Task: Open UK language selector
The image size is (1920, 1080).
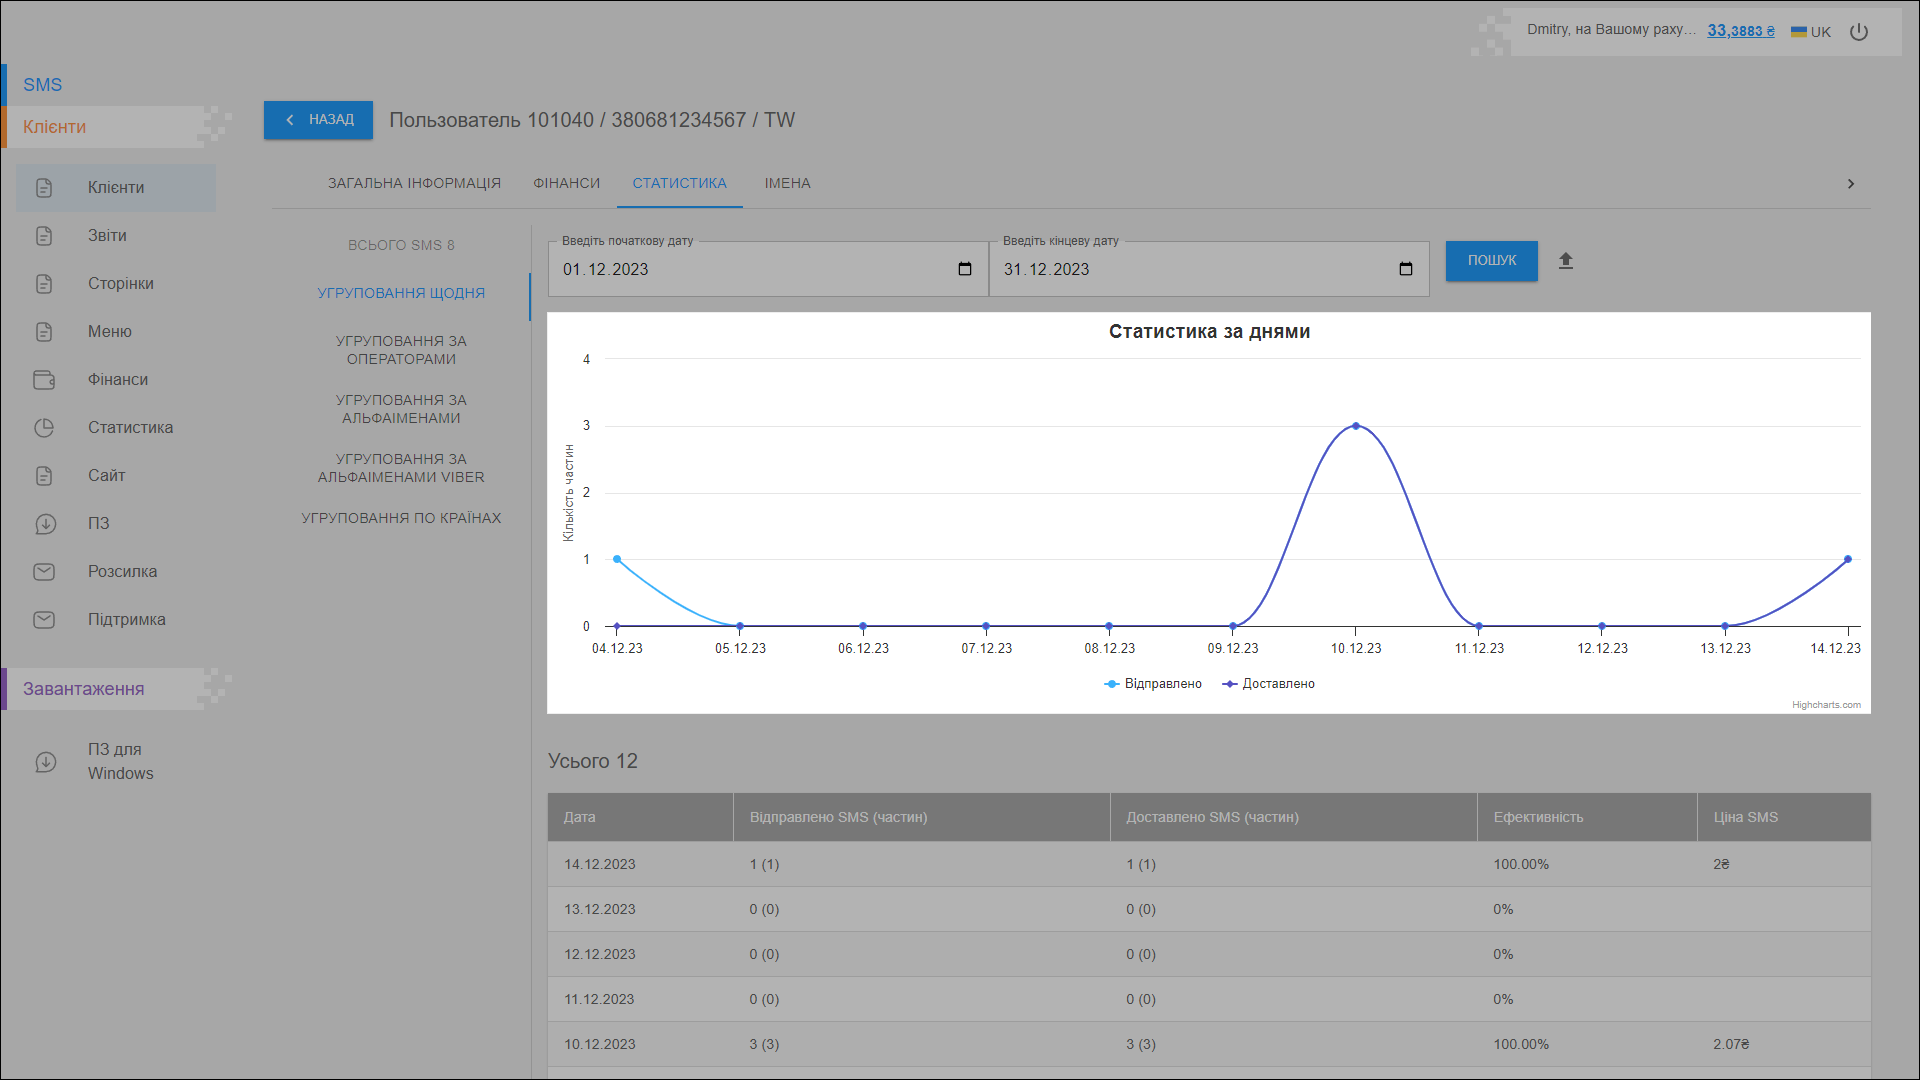Action: click(x=1811, y=32)
